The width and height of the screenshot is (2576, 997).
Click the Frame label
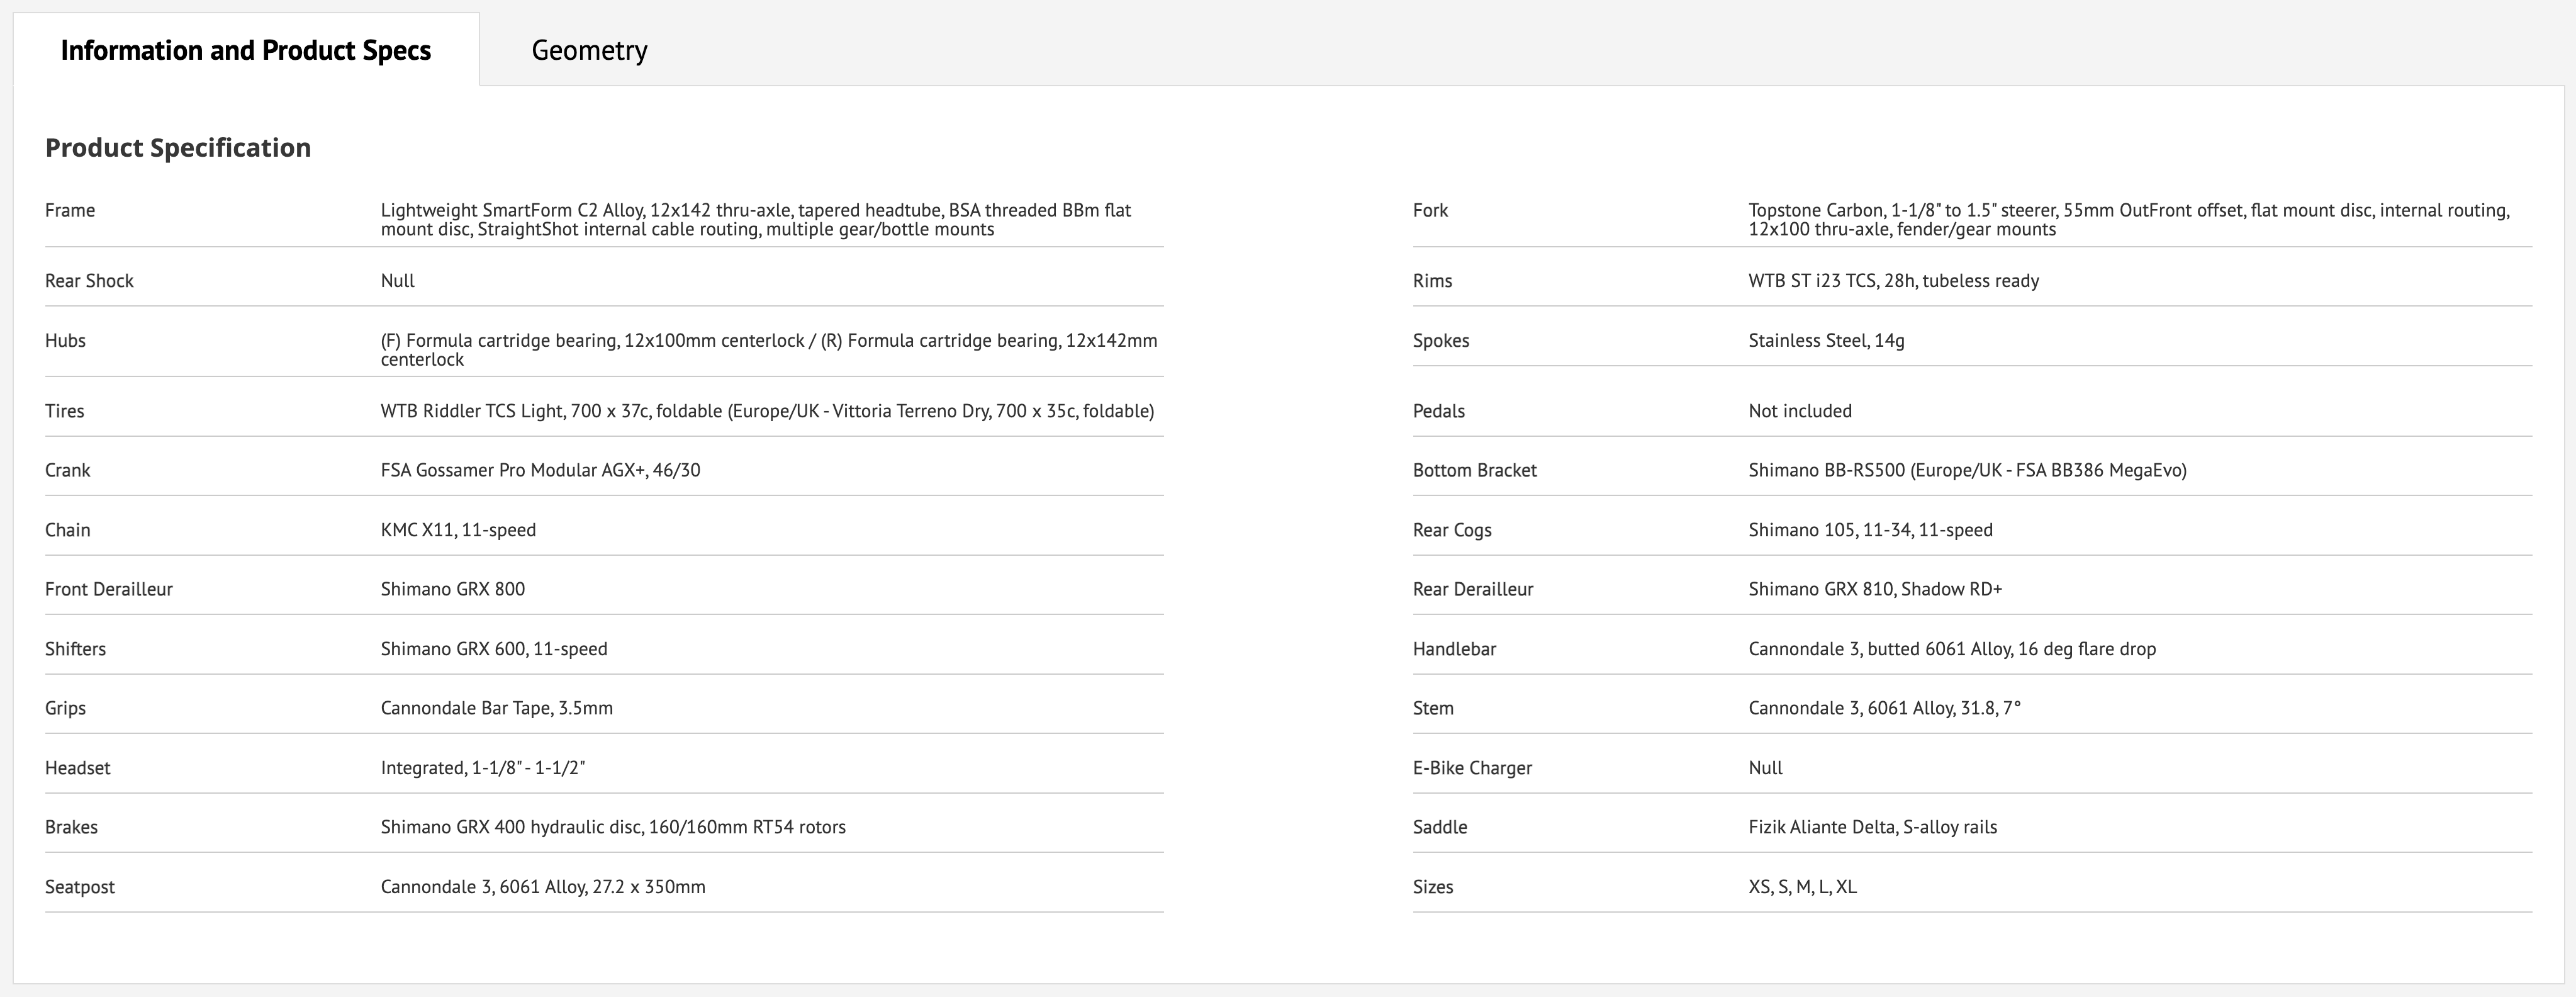(x=70, y=210)
